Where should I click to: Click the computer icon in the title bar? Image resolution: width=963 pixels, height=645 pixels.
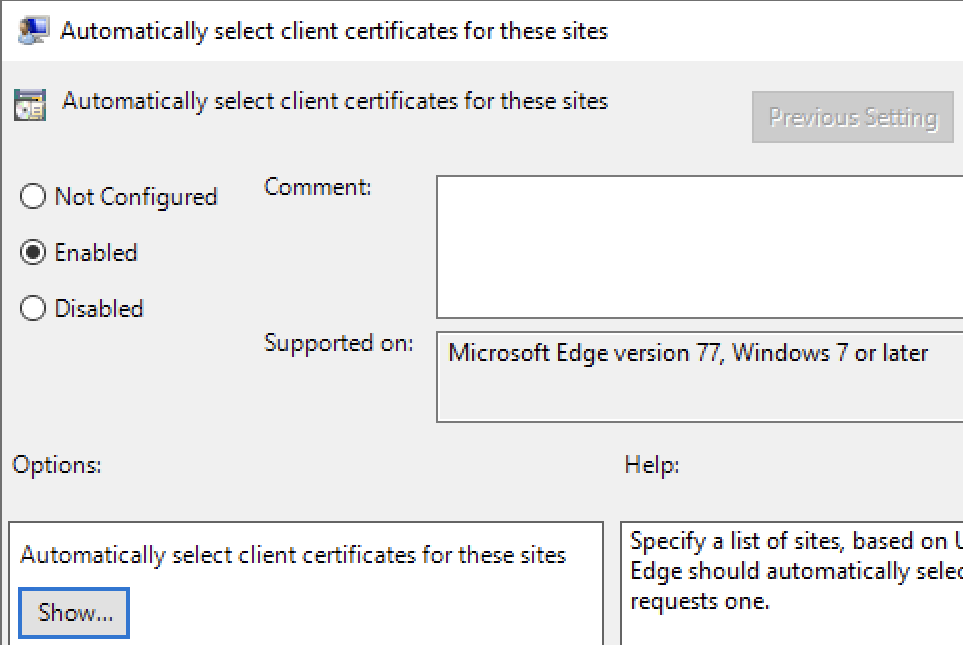[x=33, y=30]
